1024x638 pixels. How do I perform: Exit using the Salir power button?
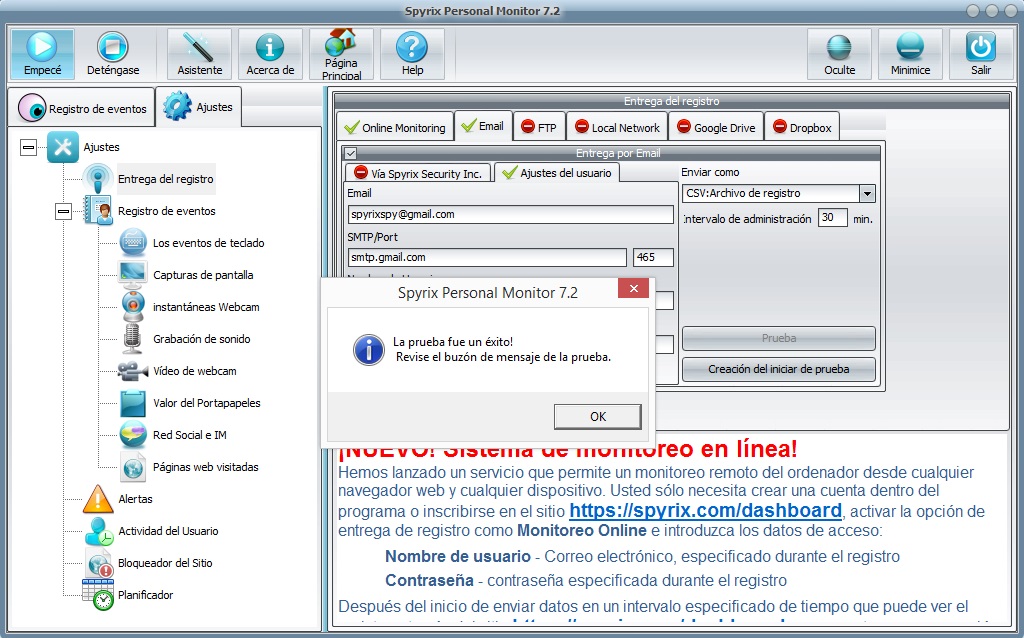[x=981, y=54]
